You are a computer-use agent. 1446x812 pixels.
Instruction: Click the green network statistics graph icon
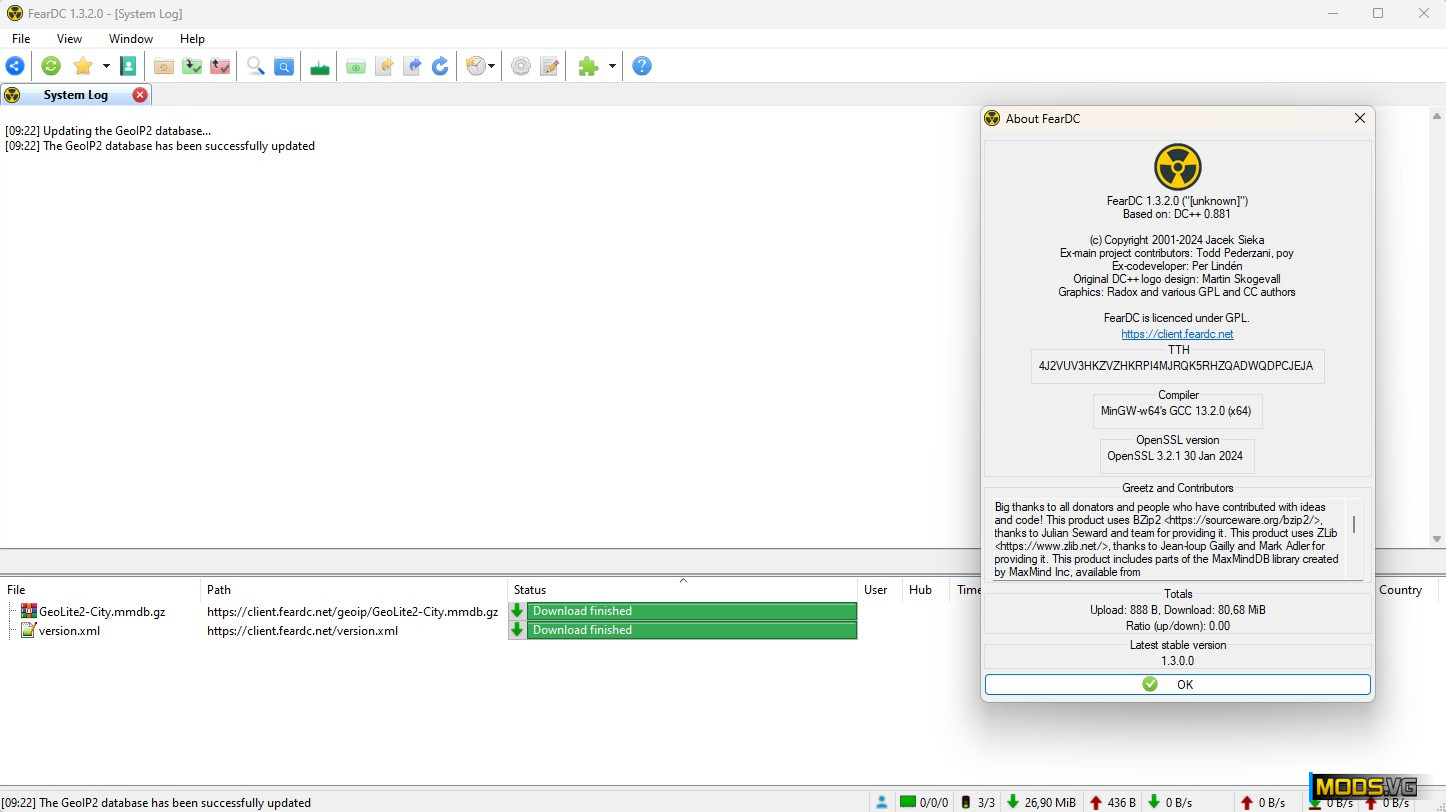[320, 66]
